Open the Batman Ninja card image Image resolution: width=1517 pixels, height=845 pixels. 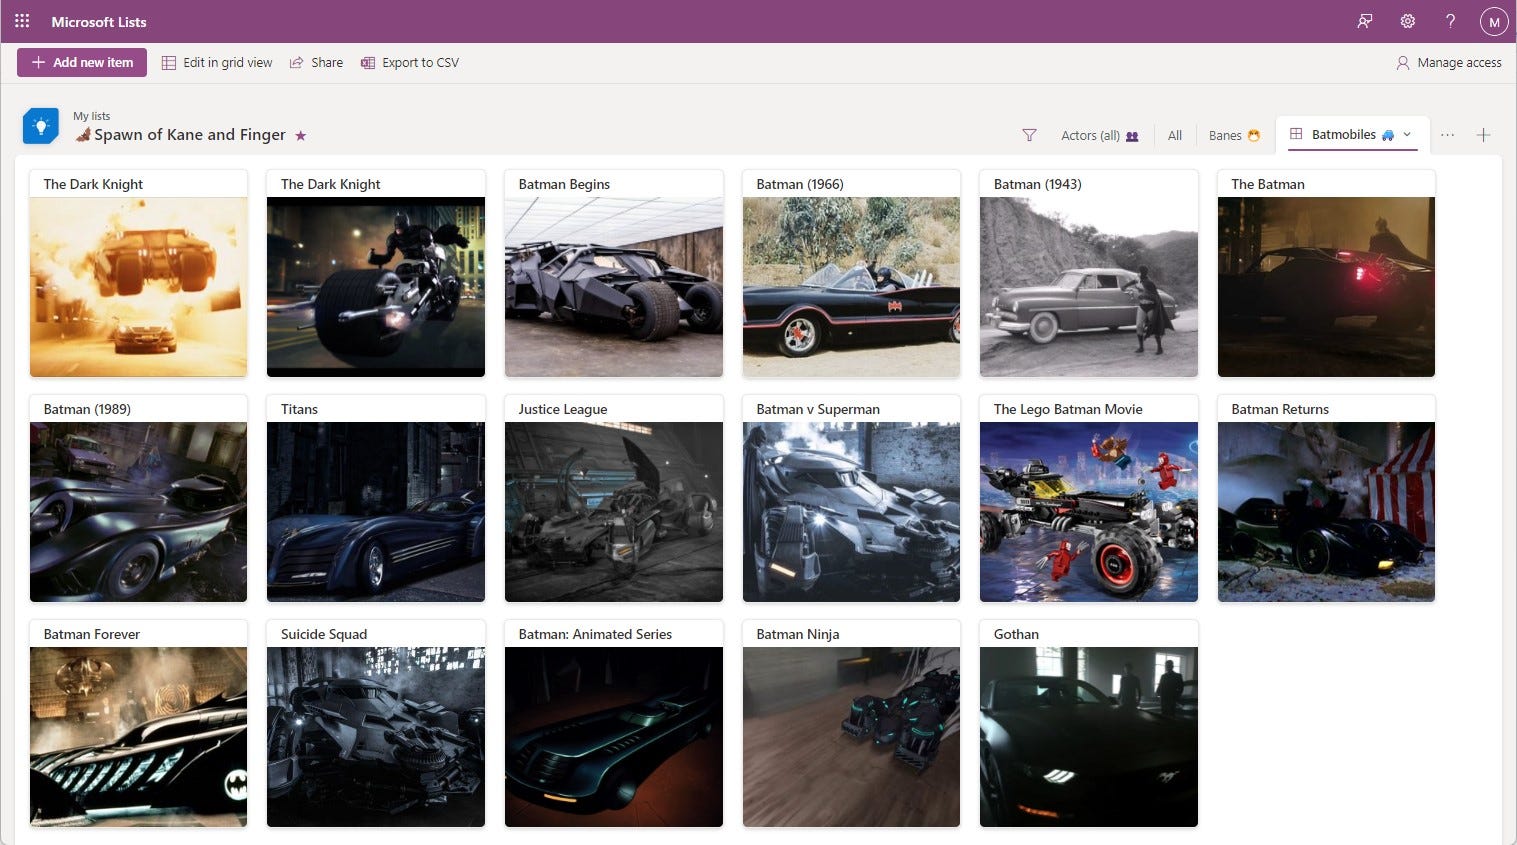point(851,737)
